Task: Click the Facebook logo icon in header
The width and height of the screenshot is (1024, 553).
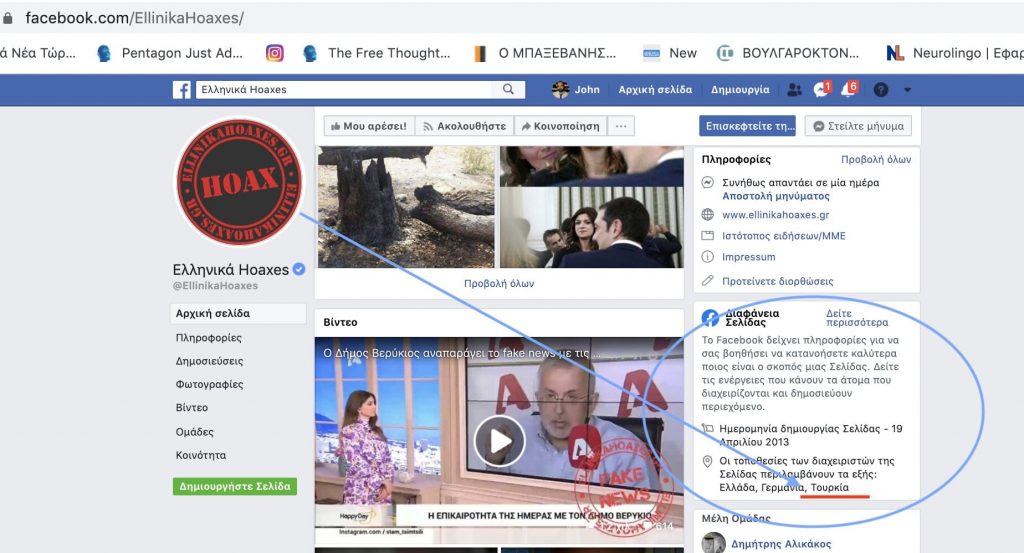Action: (x=182, y=90)
